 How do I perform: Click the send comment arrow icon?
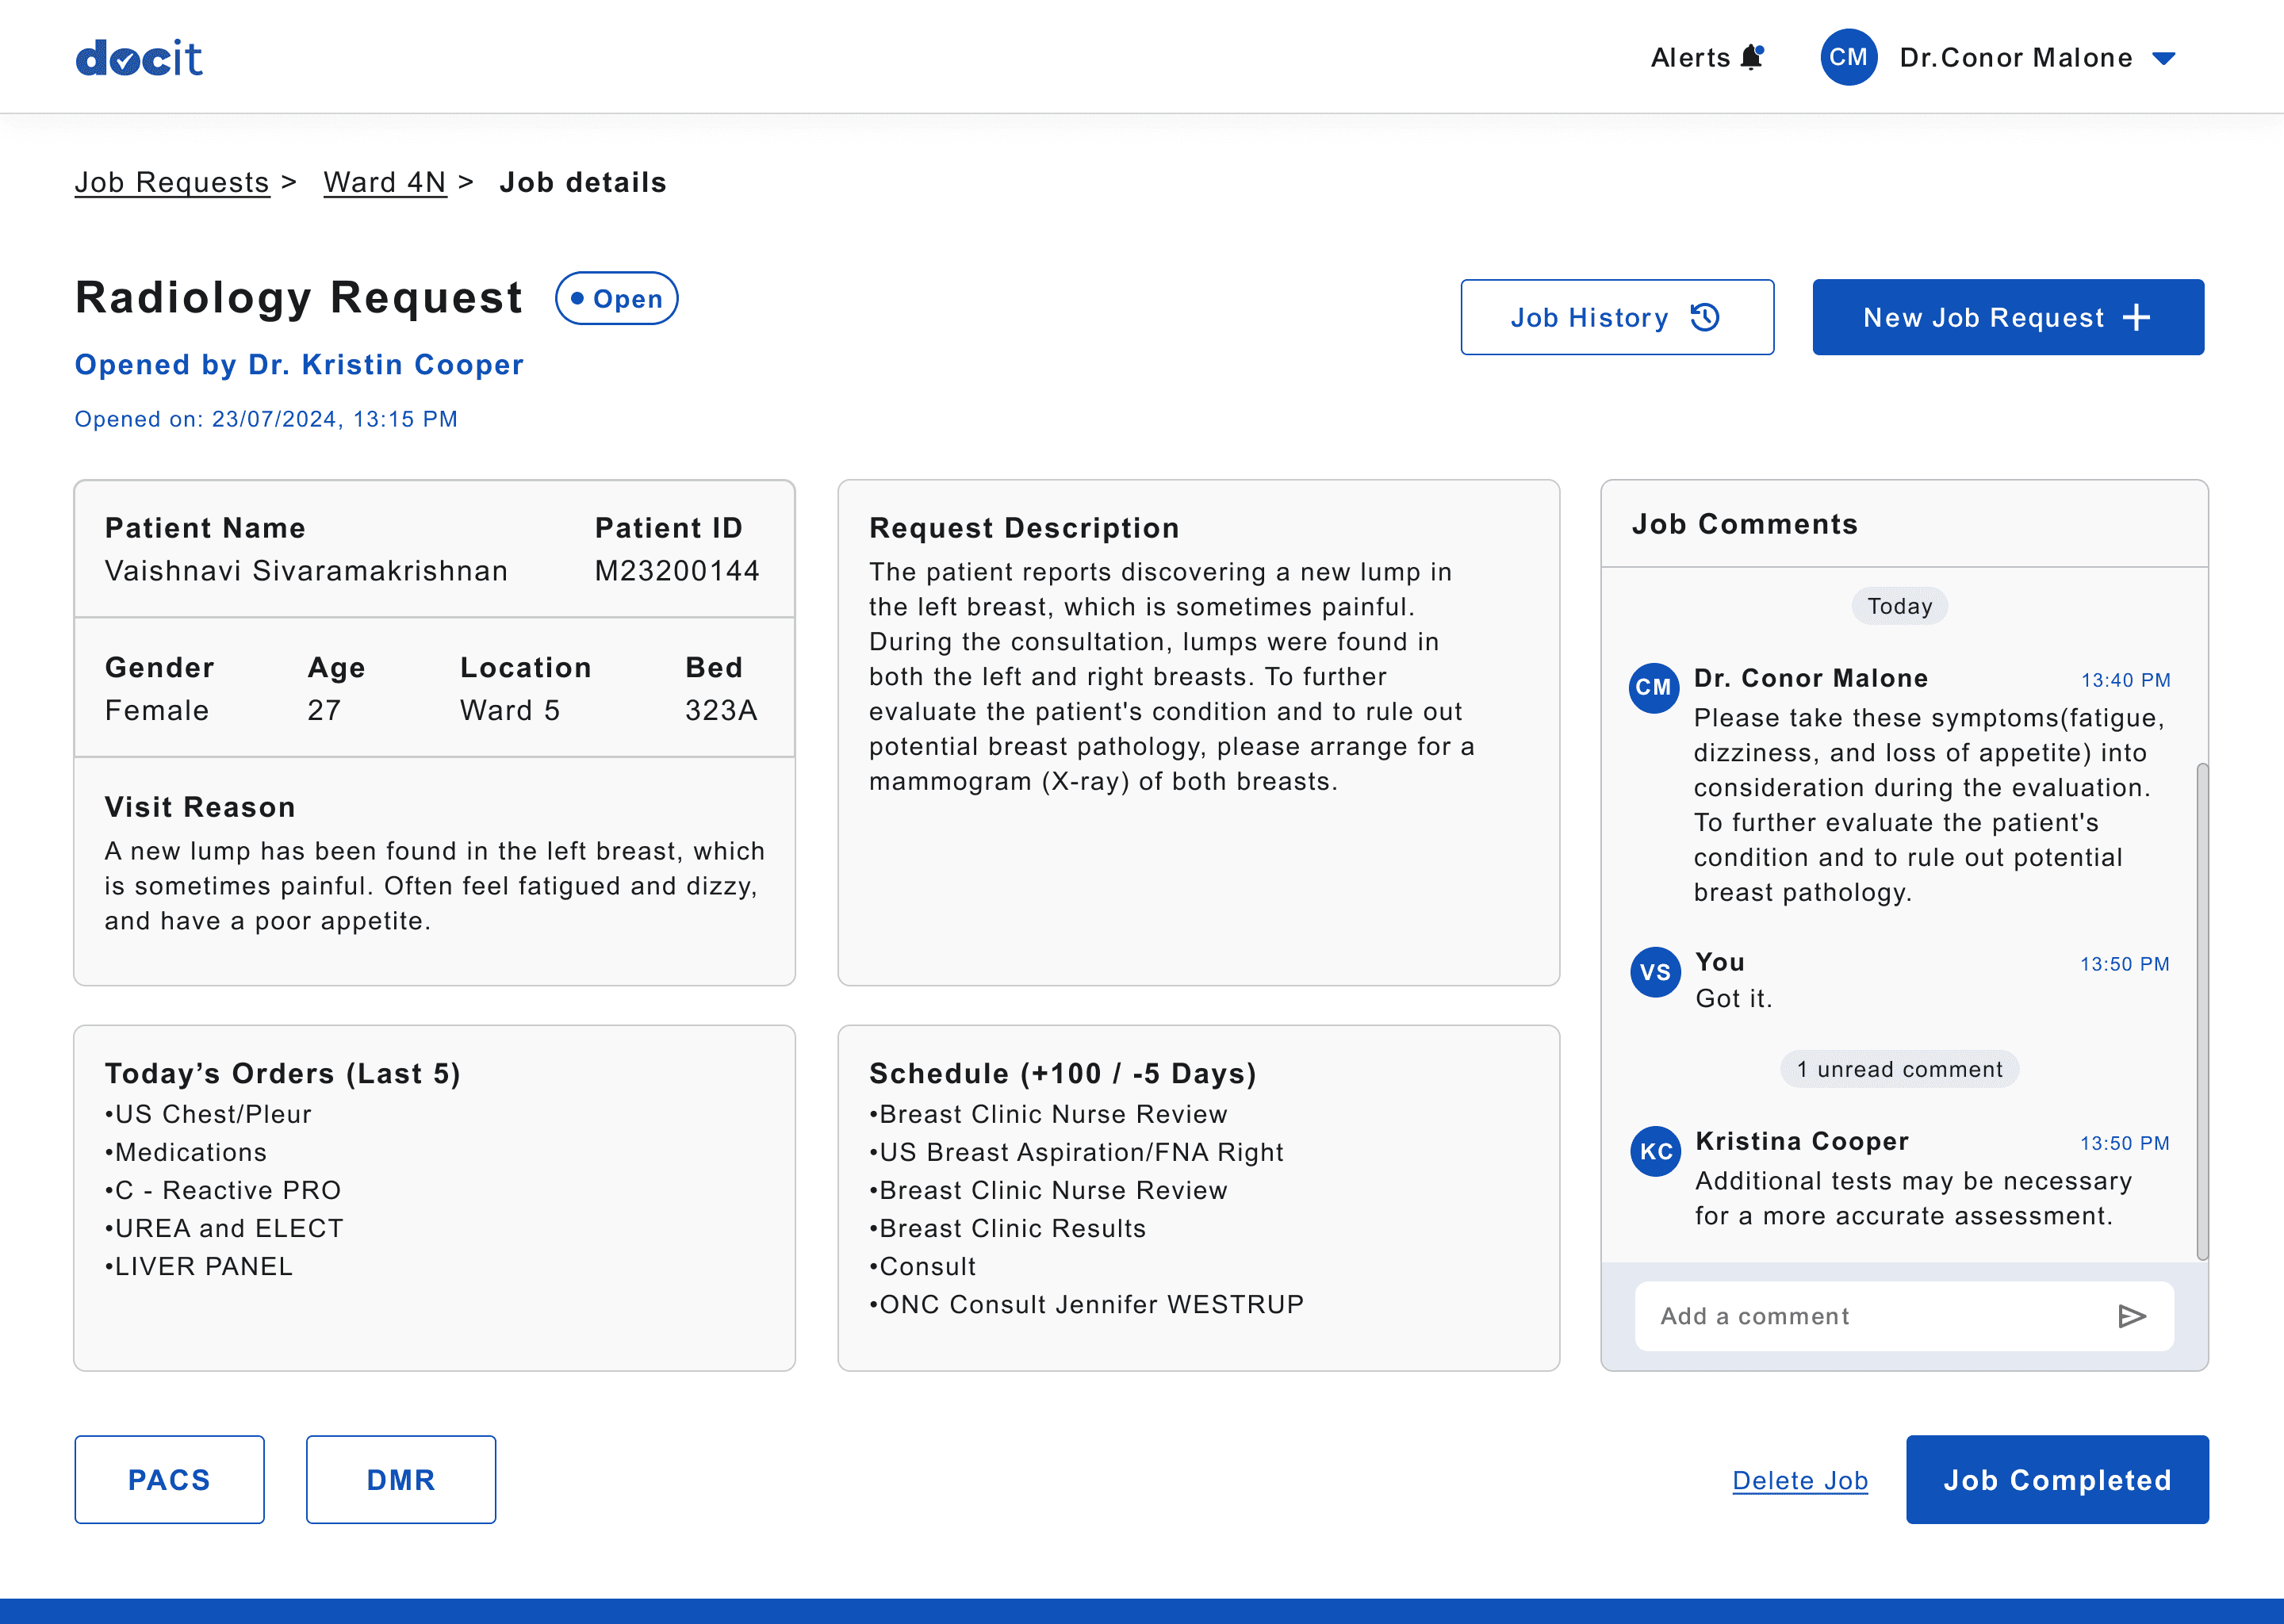(2131, 1316)
